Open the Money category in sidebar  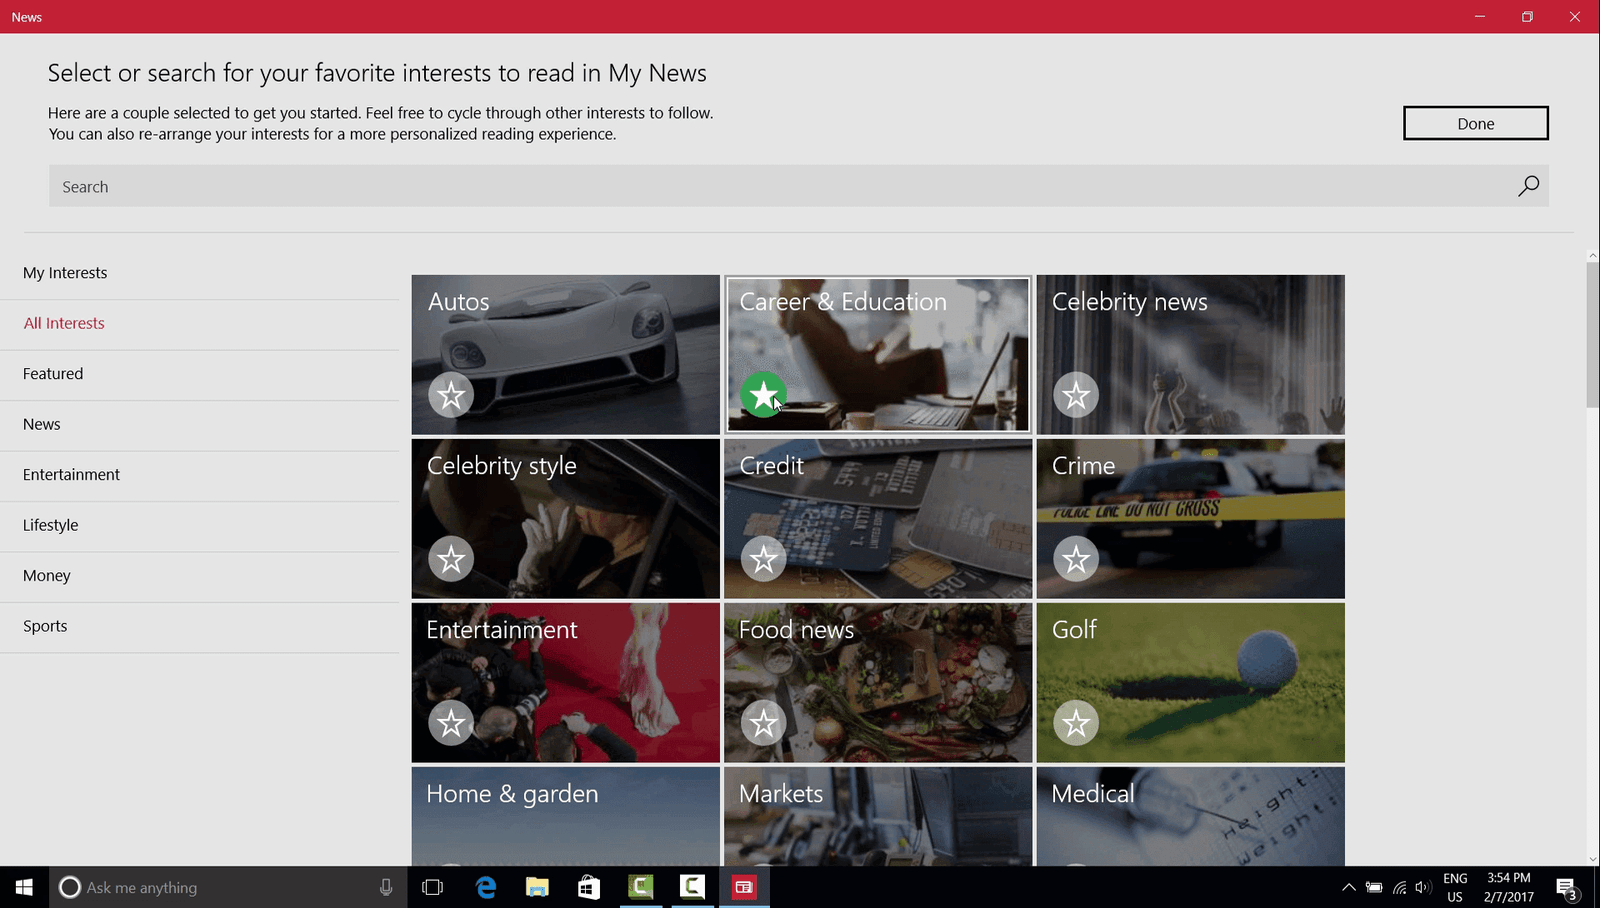click(x=47, y=576)
